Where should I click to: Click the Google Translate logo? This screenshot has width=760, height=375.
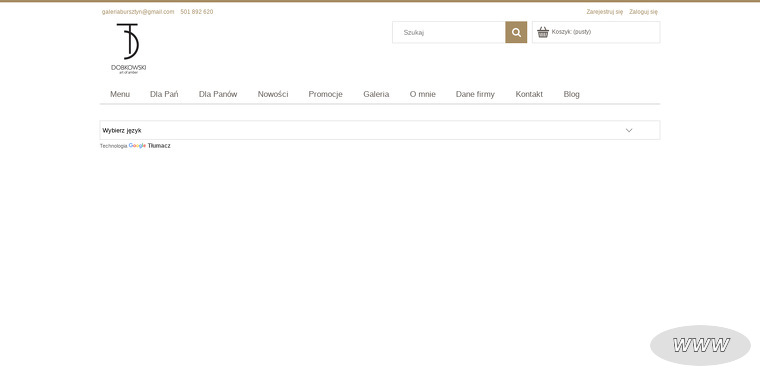(137, 146)
